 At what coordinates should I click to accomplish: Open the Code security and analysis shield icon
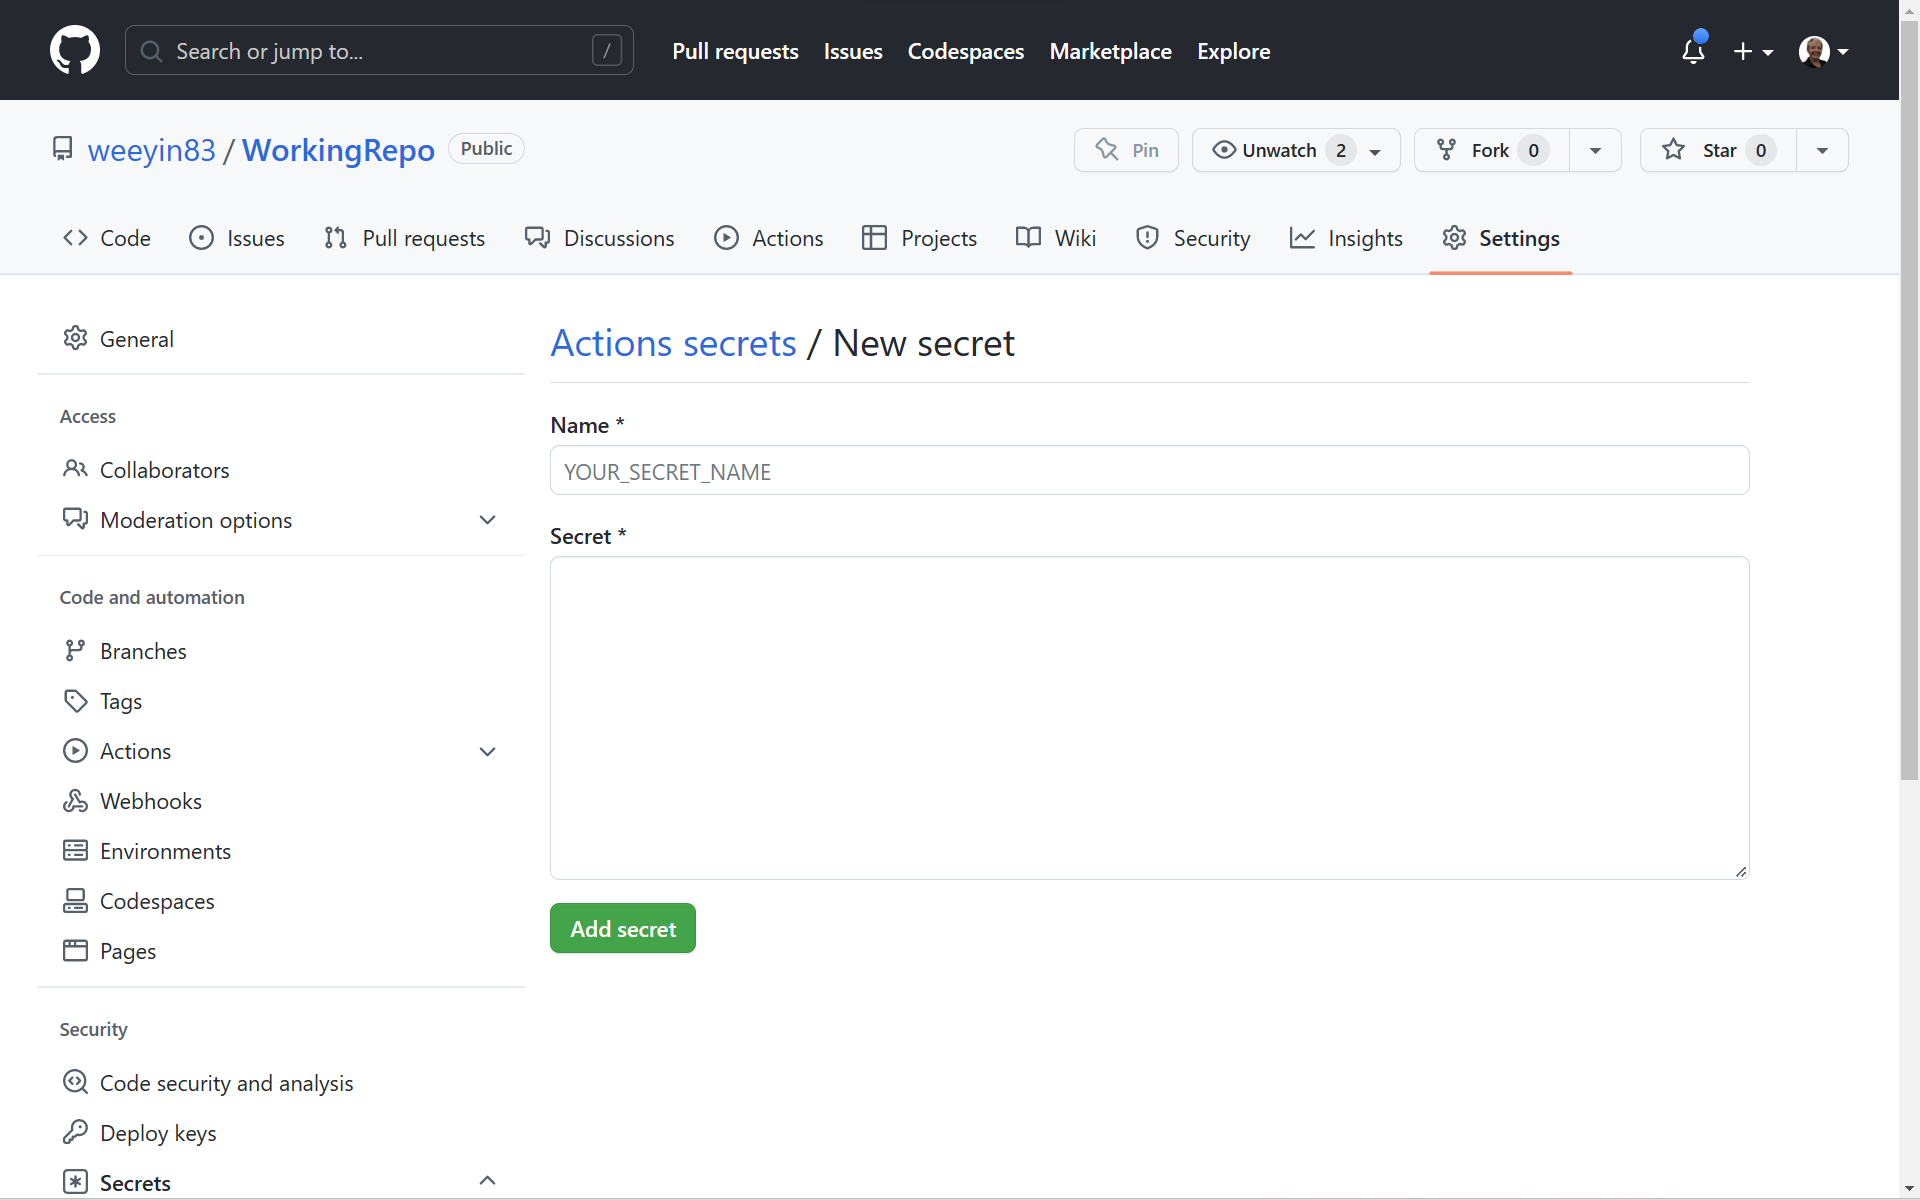tap(76, 1082)
